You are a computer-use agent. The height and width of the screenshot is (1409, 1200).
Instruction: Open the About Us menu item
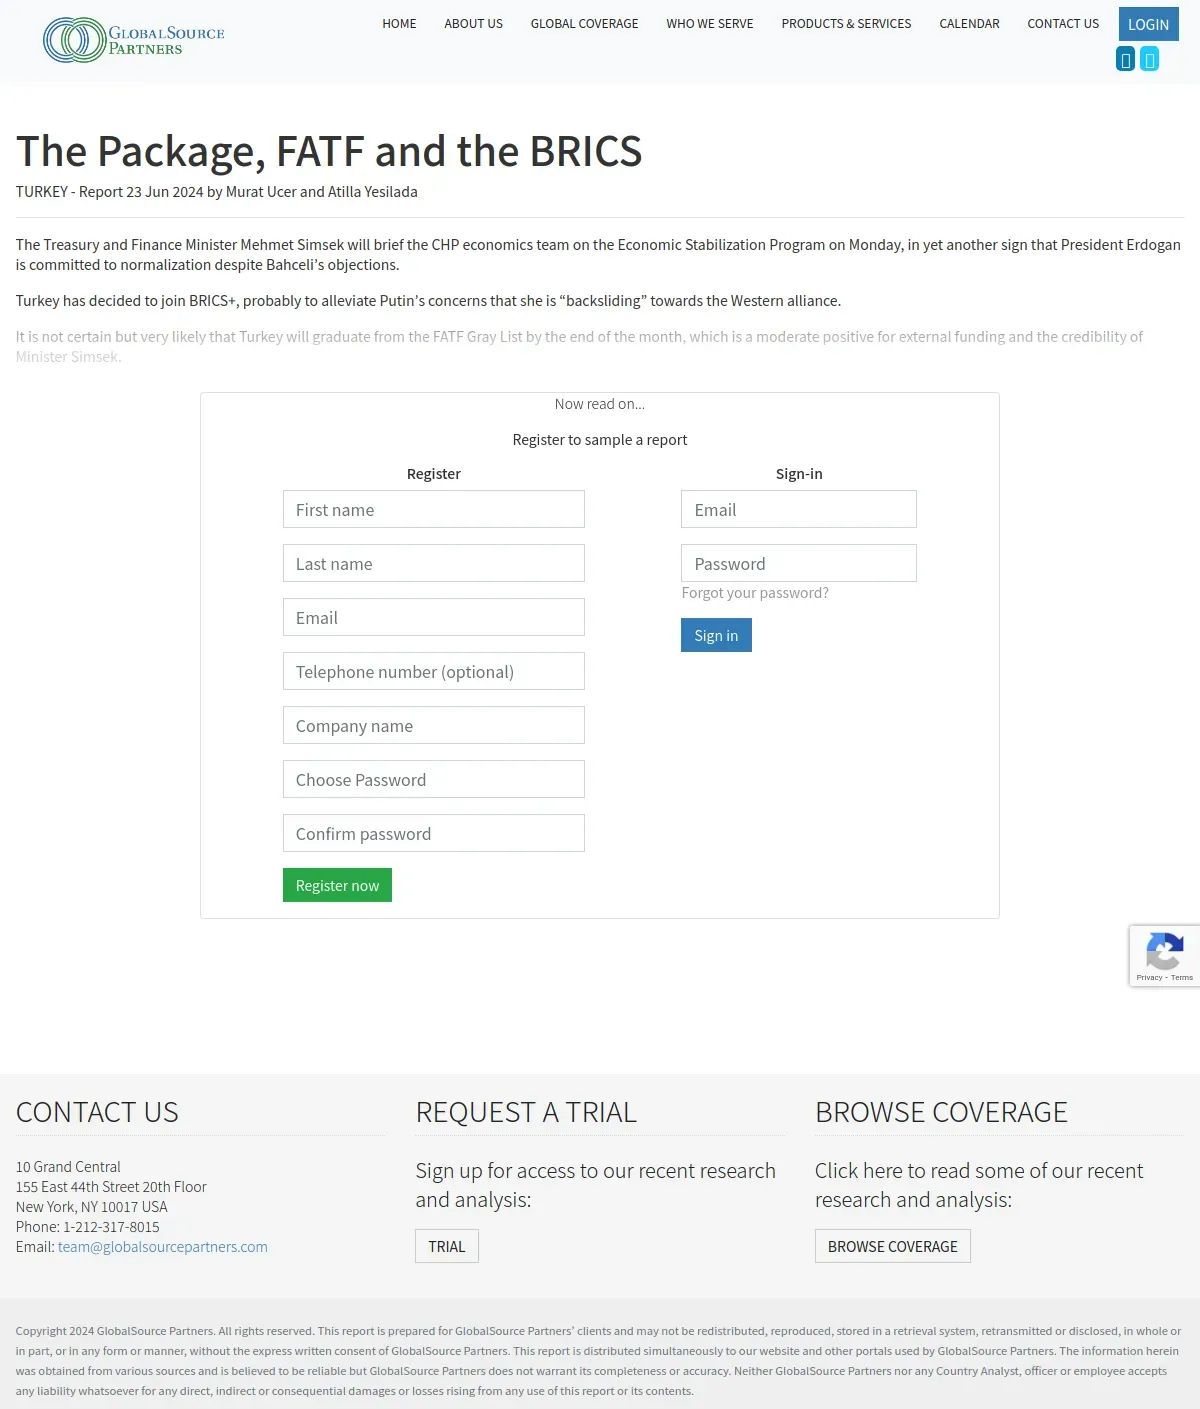click(473, 23)
